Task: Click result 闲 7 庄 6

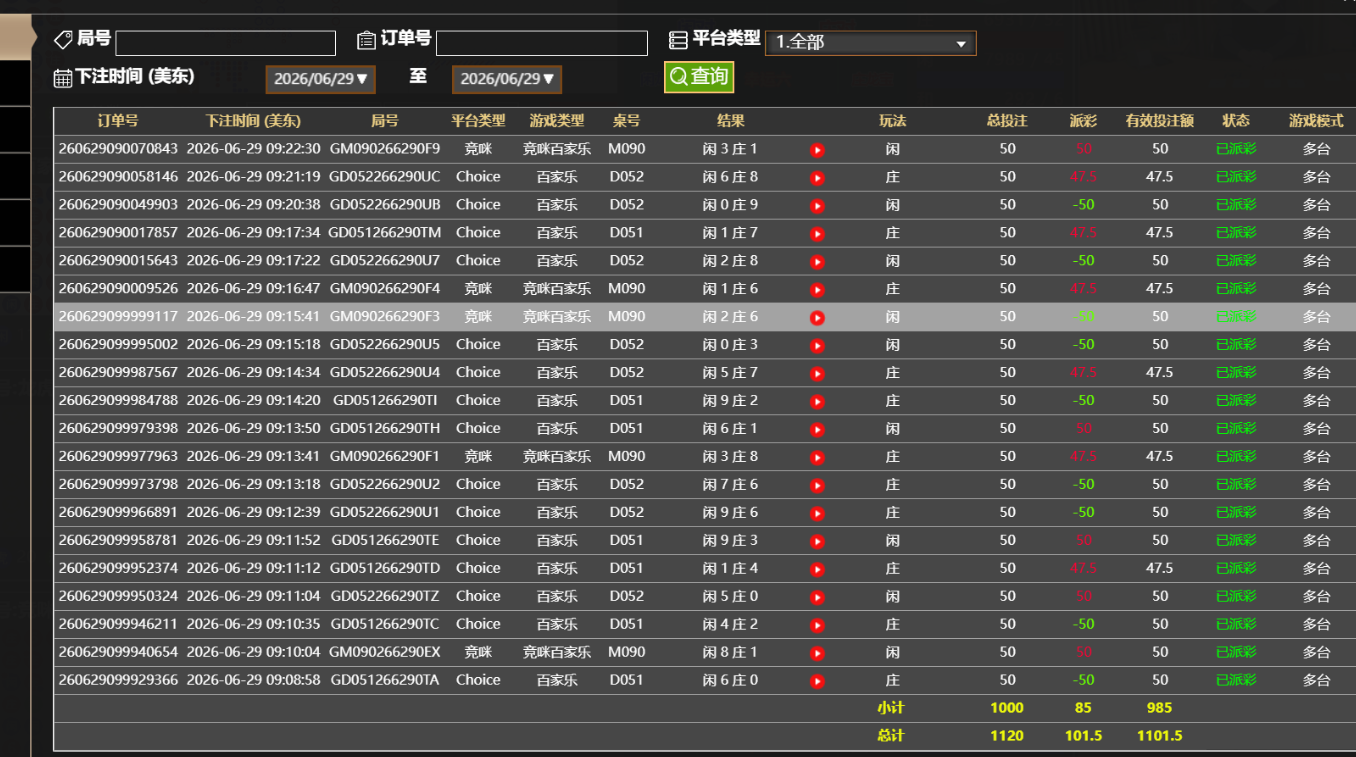Action: [731, 485]
